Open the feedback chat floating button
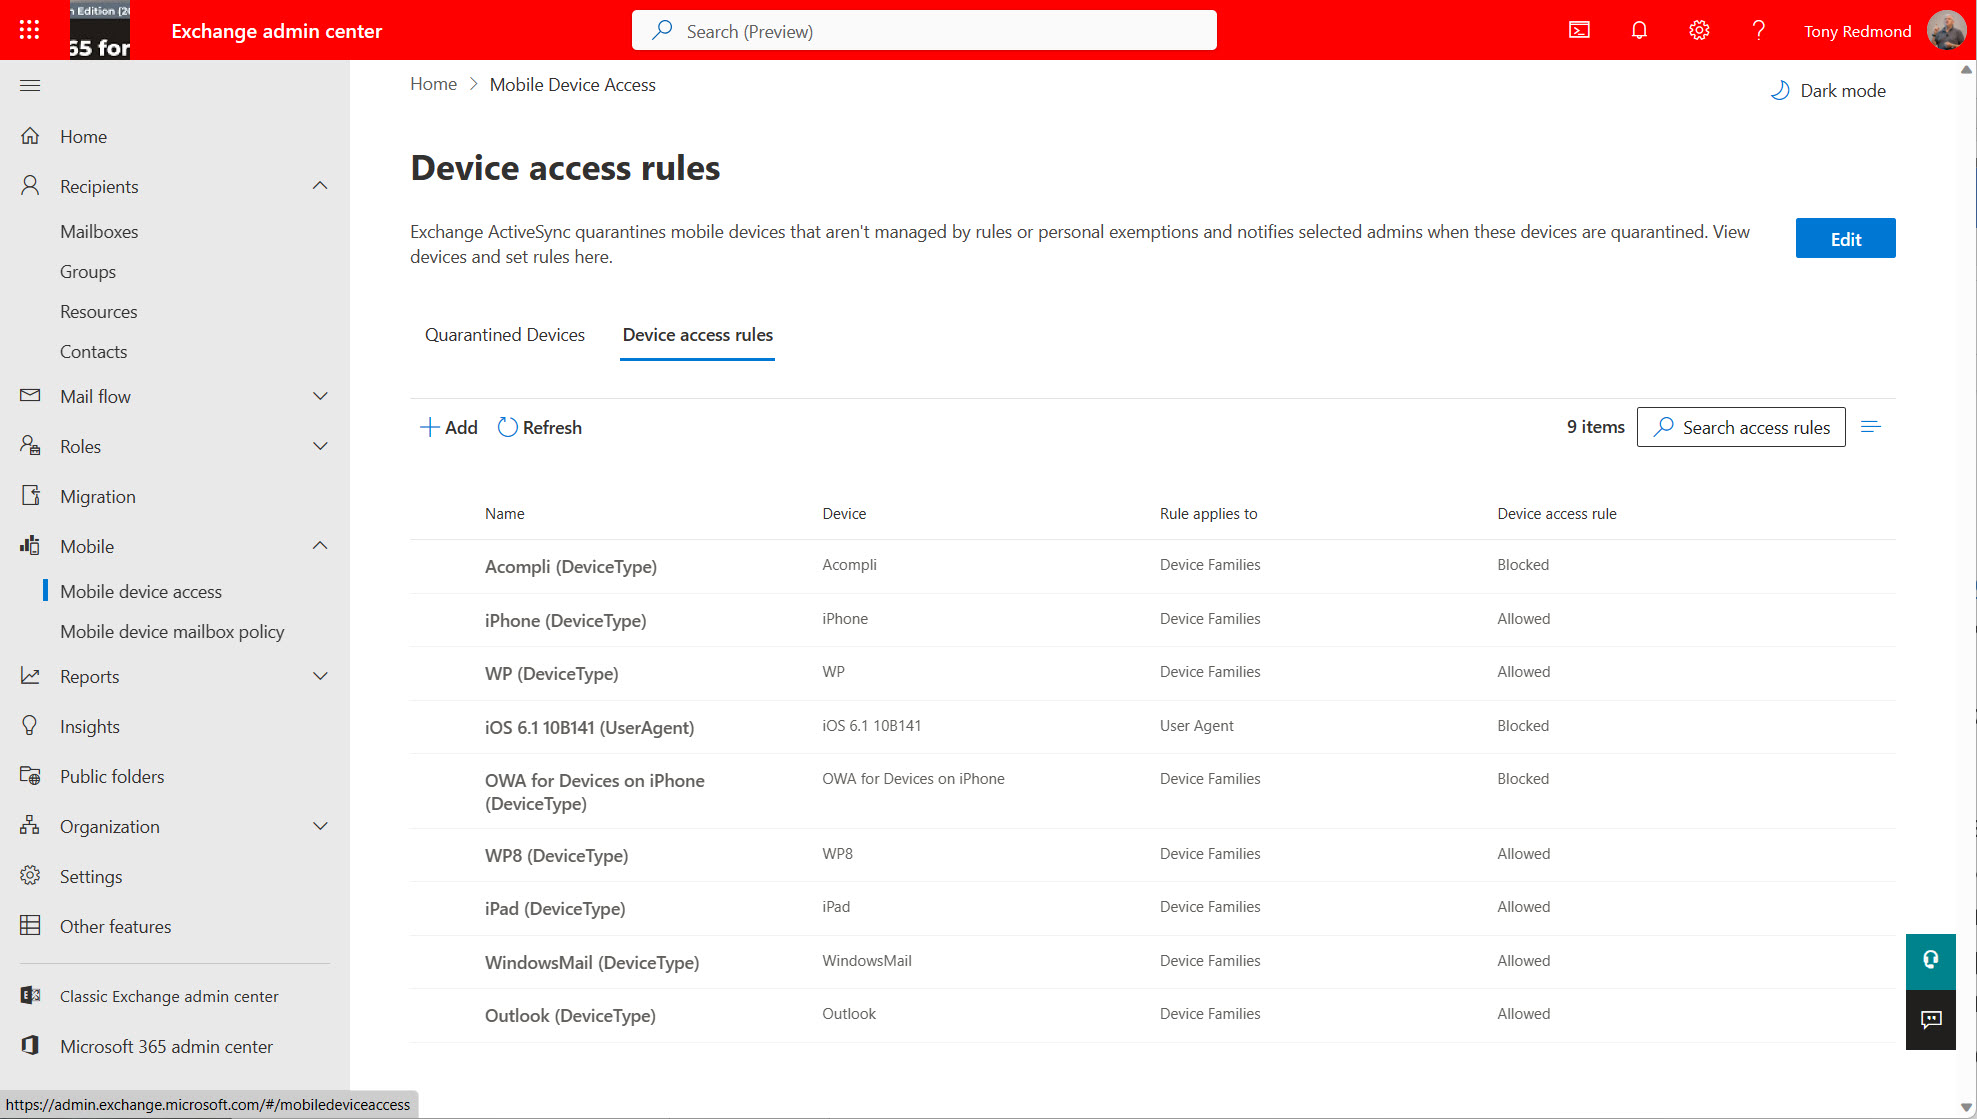1977x1119 pixels. click(x=1930, y=1020)
